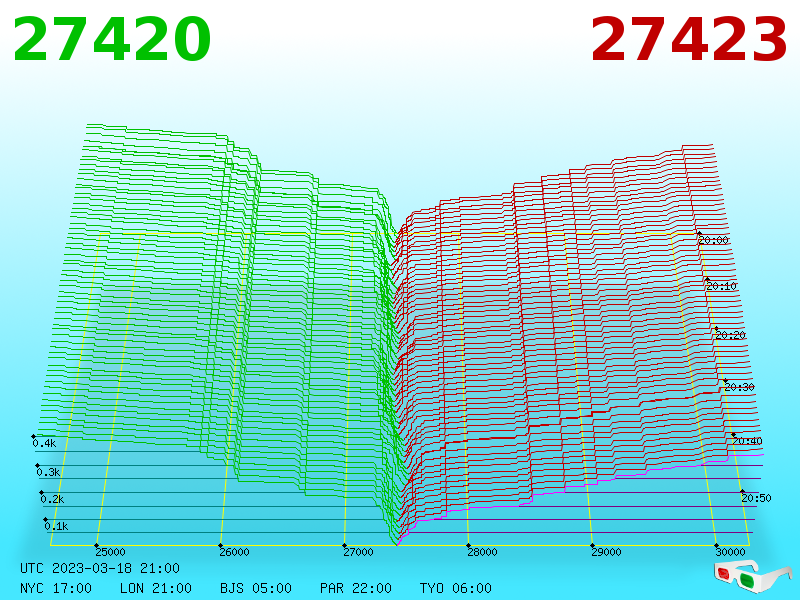Click the LON 21:00 time
This screenshot has width=800, height=600.
[x=156, y=588]
